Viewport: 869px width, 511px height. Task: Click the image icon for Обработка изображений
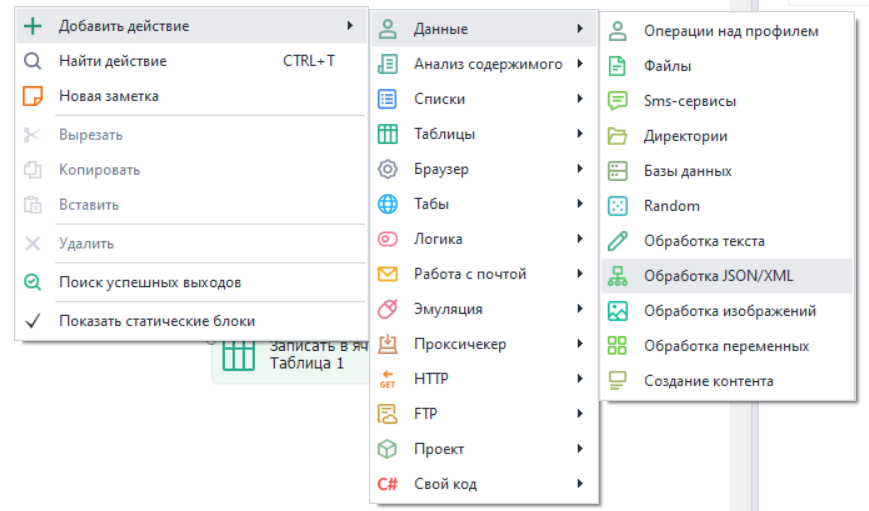tap(618, 311)
